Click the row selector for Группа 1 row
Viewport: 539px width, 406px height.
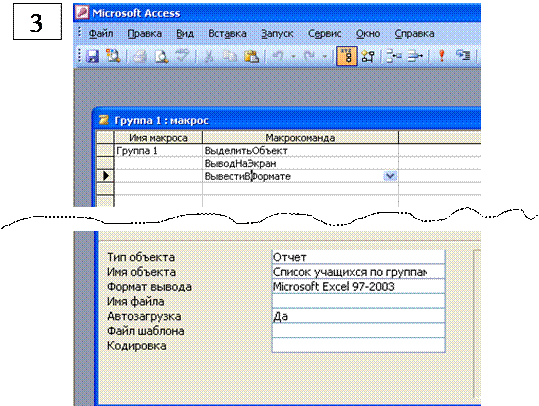105,150
